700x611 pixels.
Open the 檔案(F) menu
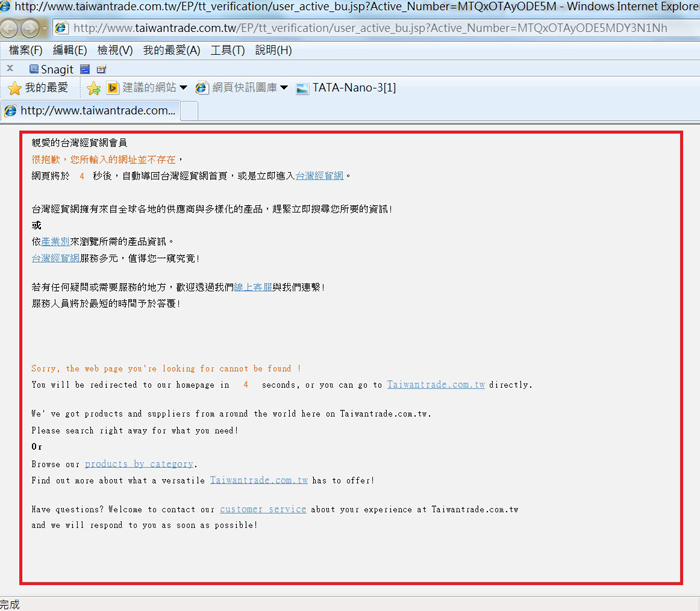(25, 50)
